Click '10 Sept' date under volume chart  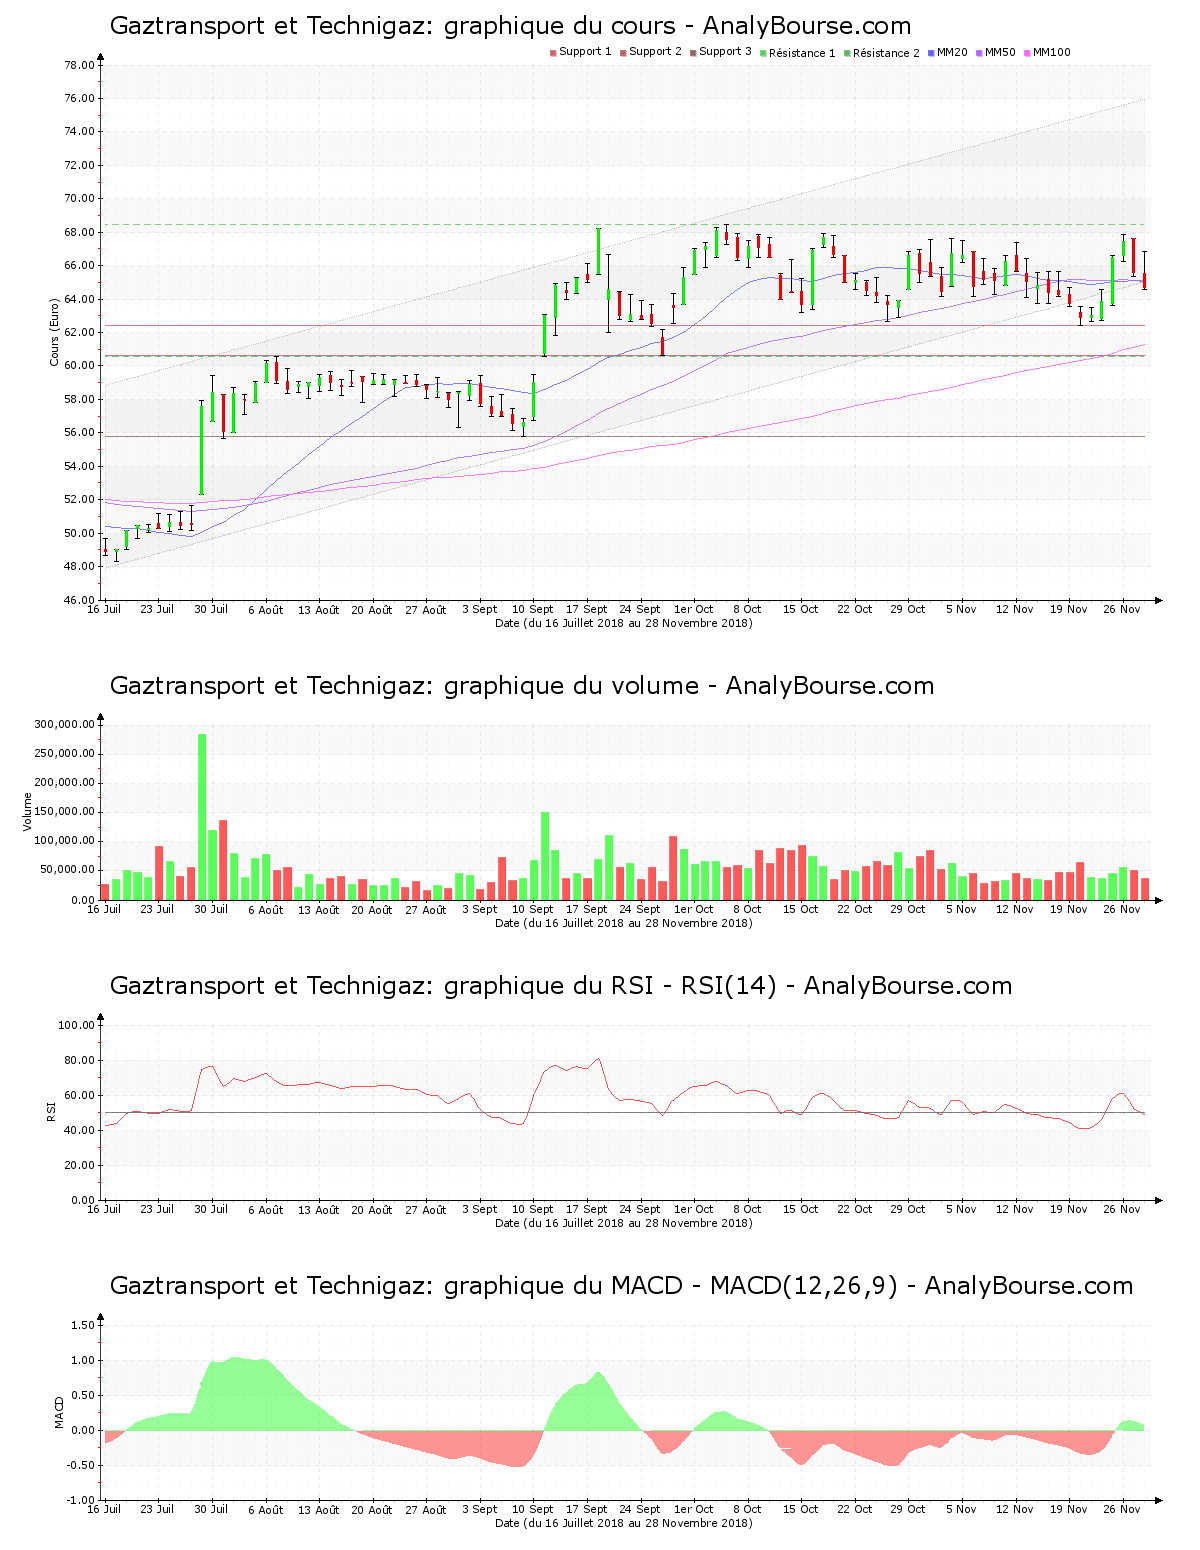pyautogui.click(x=532, y=909)
